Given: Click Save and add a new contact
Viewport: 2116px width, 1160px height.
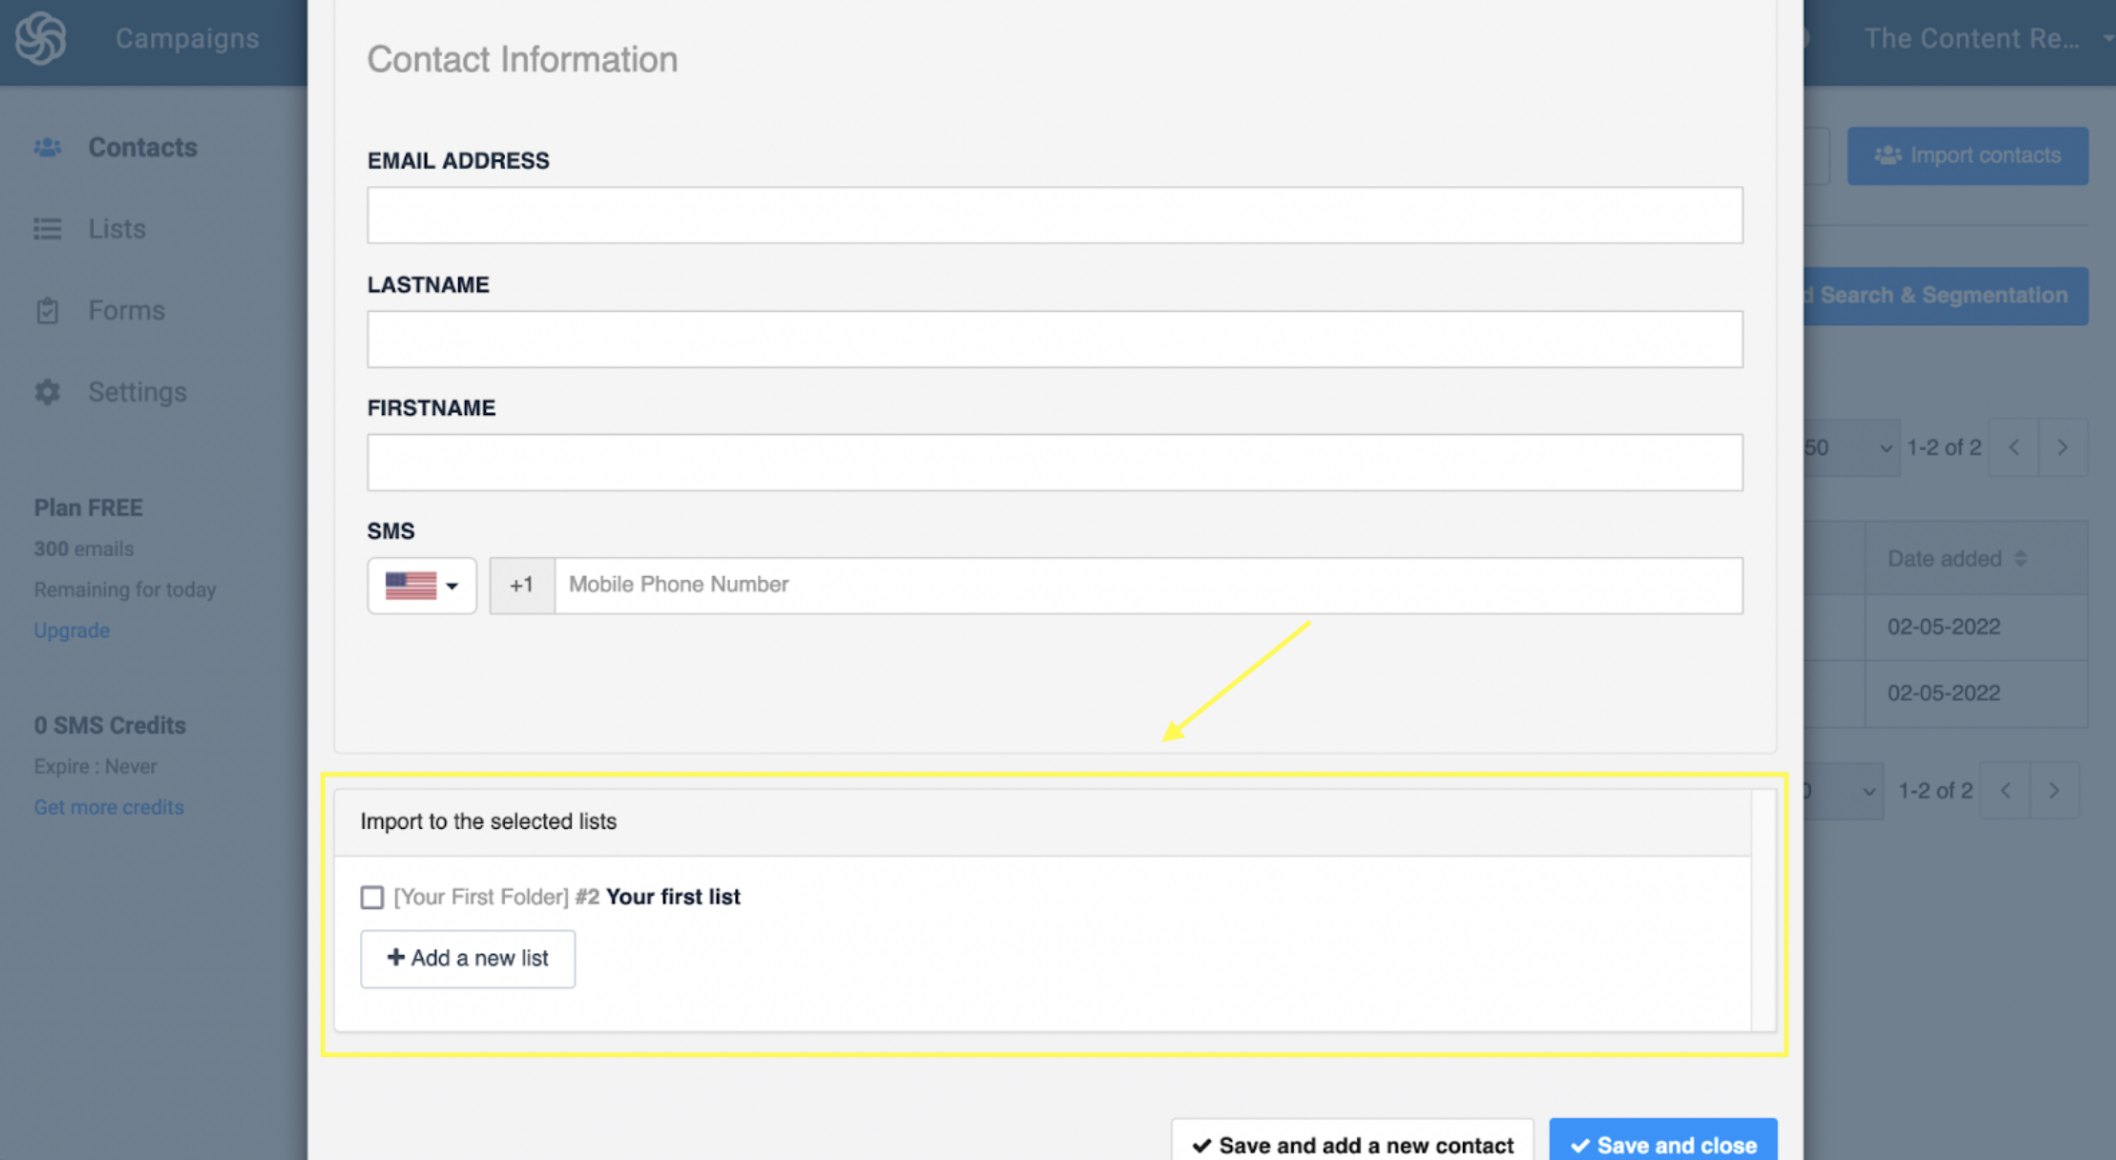Looking at the screenshot, I should tap(1352, 1144).
